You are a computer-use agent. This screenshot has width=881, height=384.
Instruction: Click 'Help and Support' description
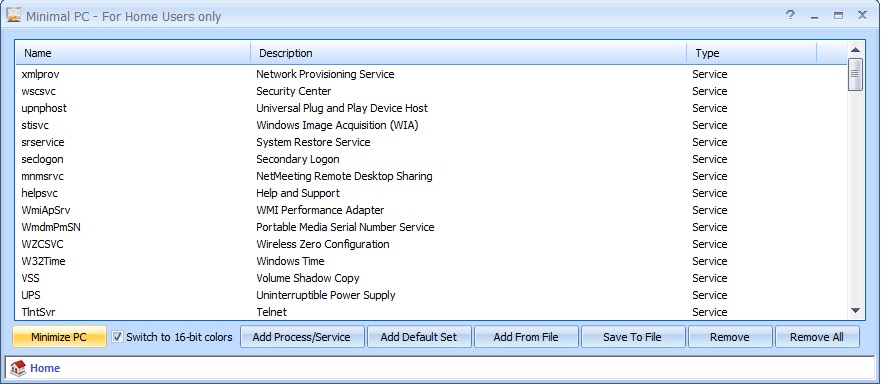(298, 193)
